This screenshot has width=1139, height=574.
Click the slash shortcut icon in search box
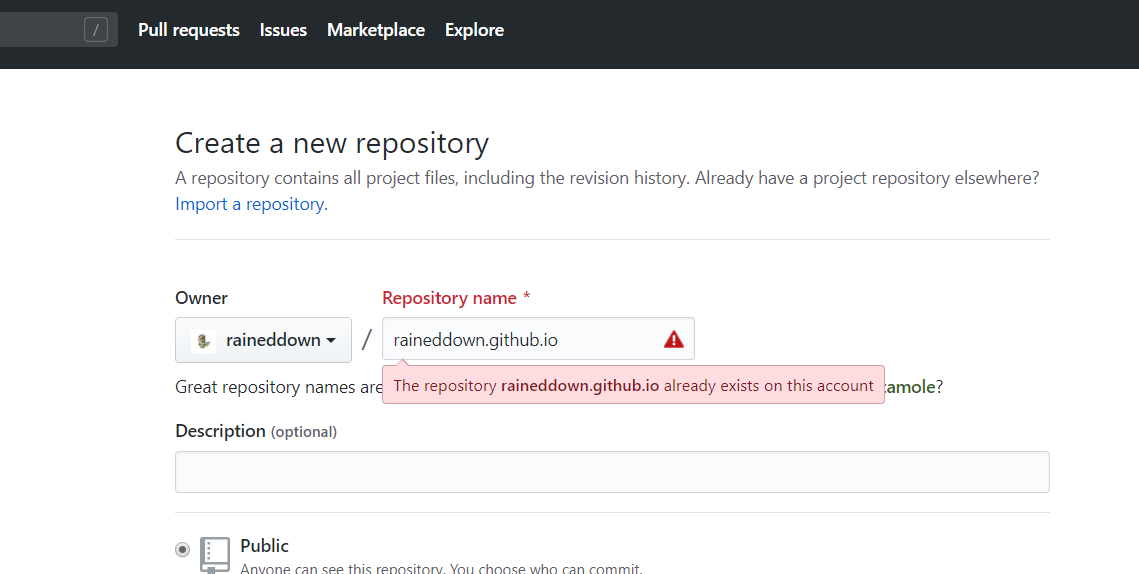click(96, 30)
